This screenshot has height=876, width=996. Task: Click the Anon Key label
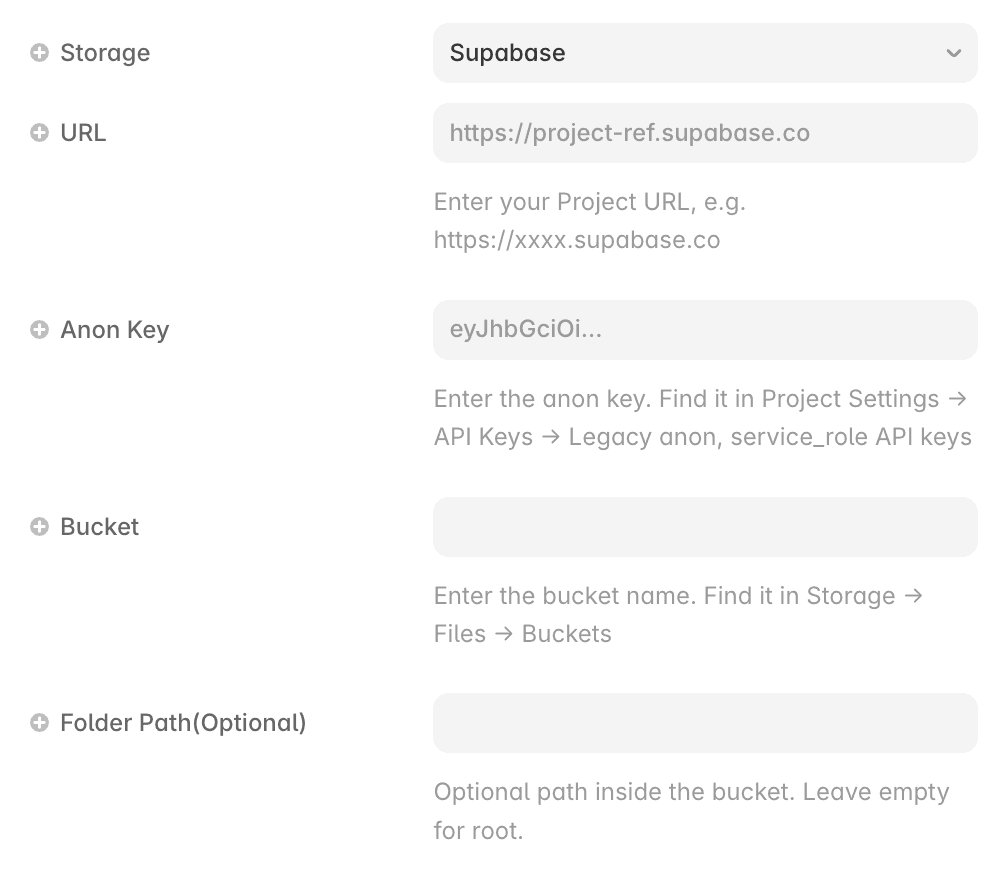[x=114, y=330]
